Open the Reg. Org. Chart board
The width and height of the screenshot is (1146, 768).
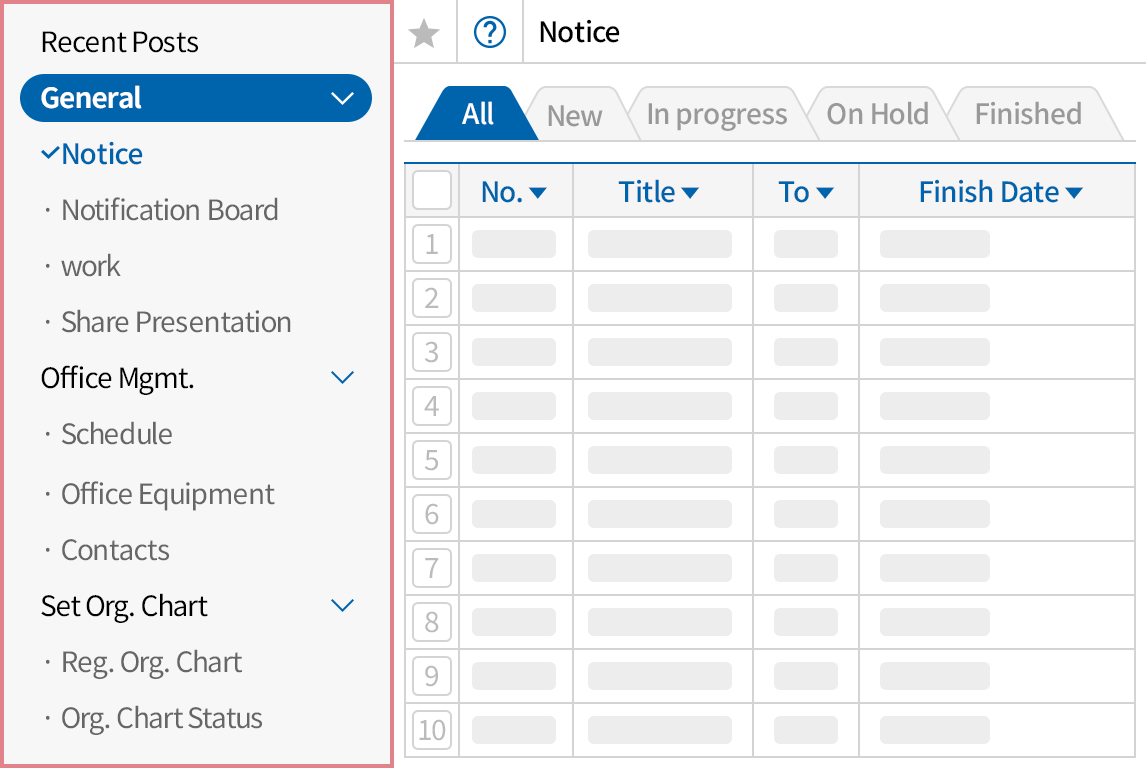(151, 662)
